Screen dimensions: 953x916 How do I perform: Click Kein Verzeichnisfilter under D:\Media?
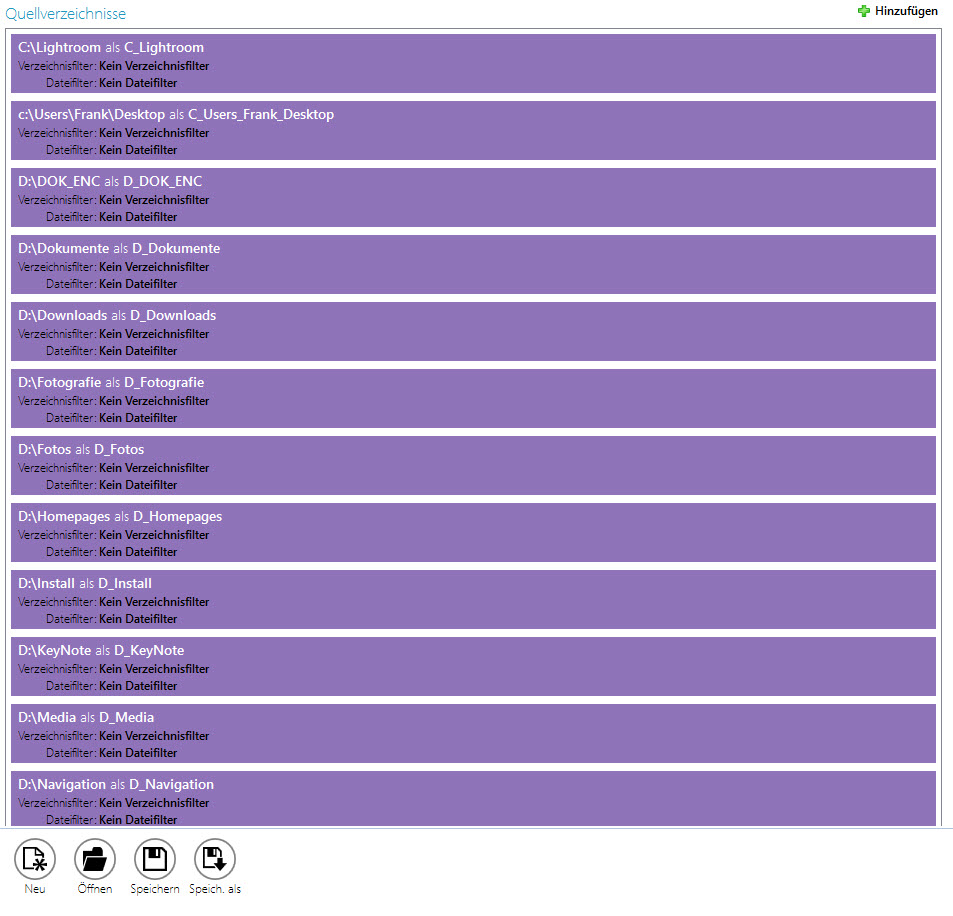point(154,736)
